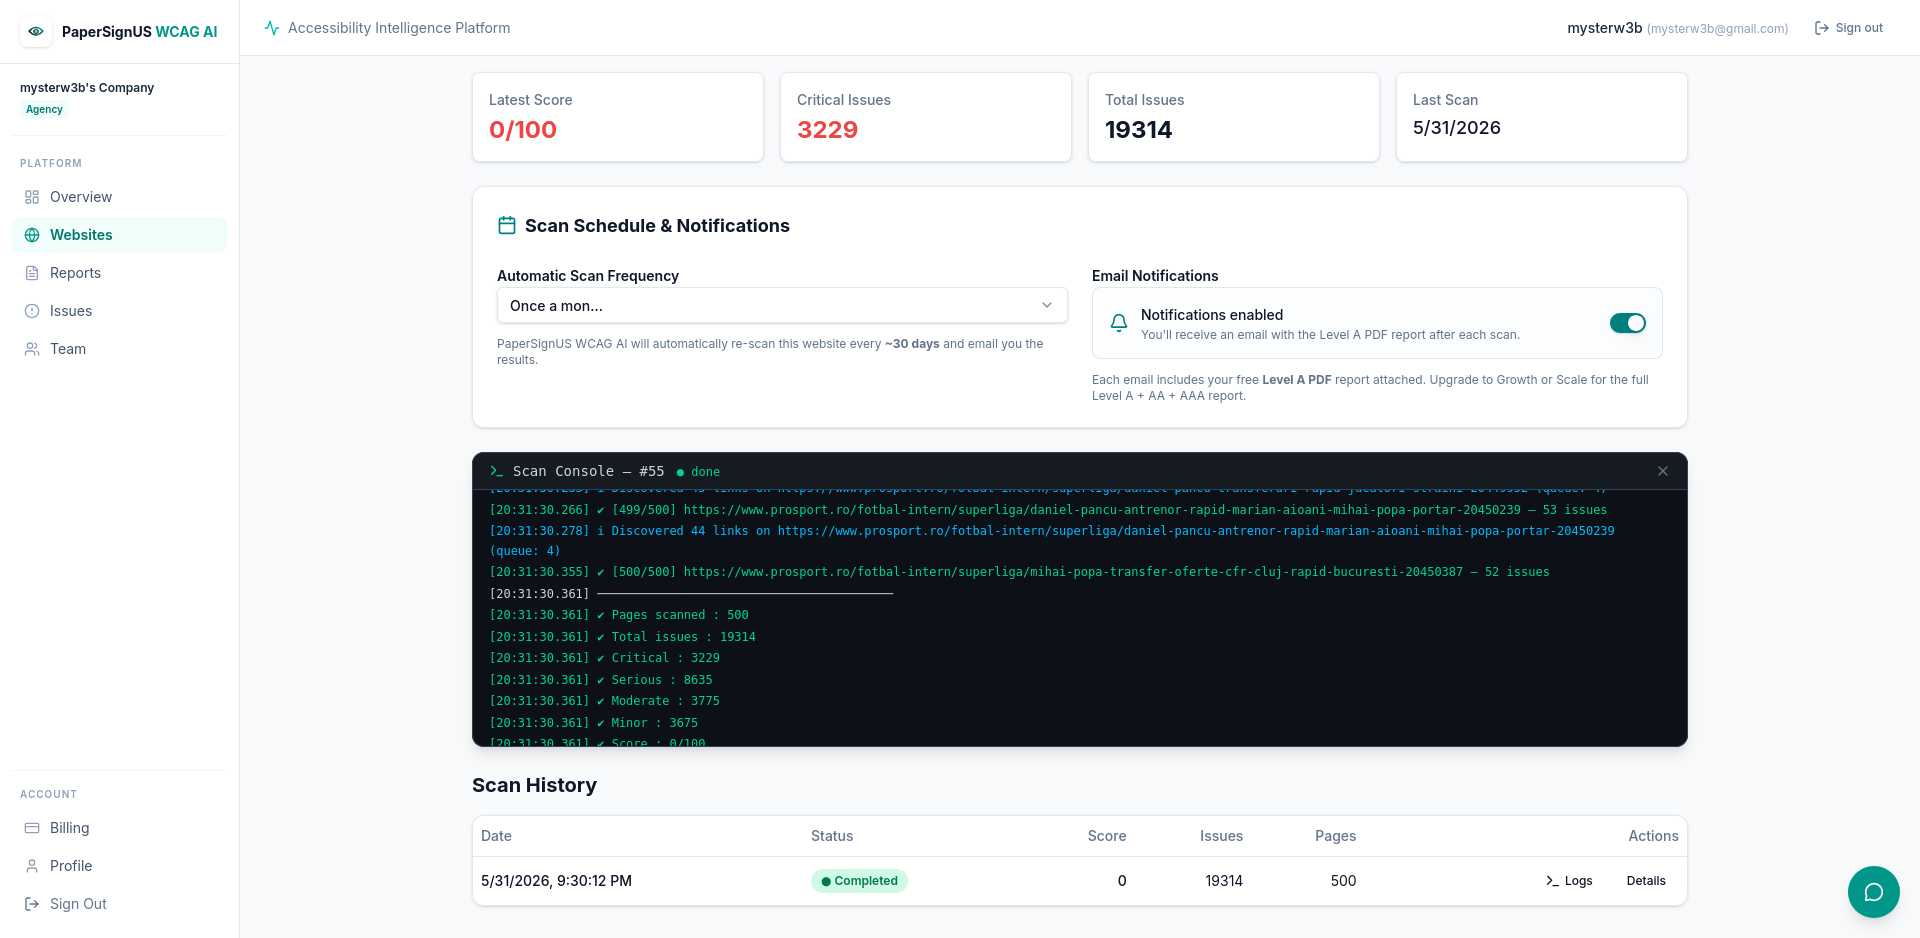
Task: Click the [500/500] mihai-popa-transfer URL log line
Action: point(1019,572)
